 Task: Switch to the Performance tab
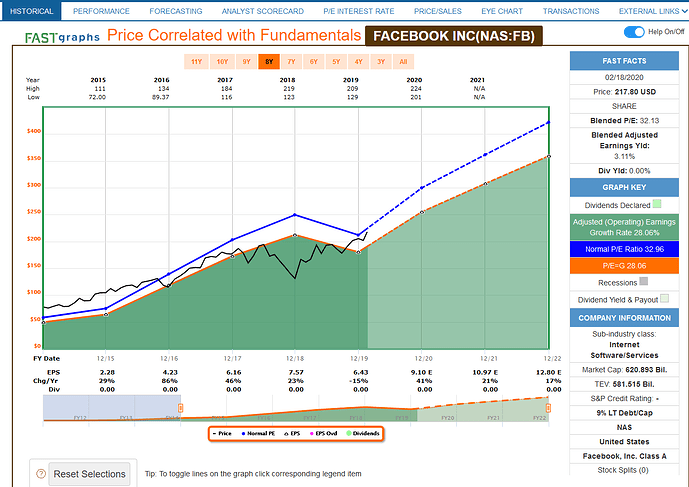101,11
